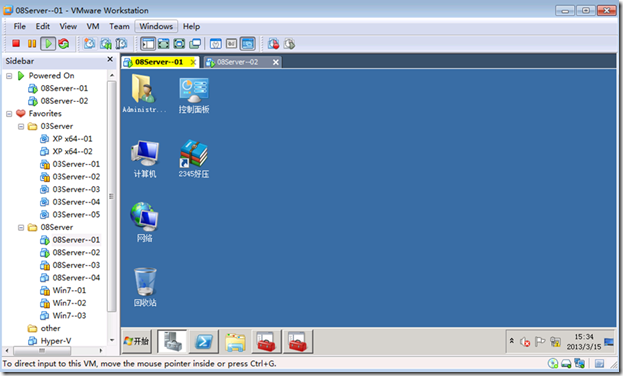Collapse the Powered On tree group
The image size is (623, 376).
click(9, 76)
